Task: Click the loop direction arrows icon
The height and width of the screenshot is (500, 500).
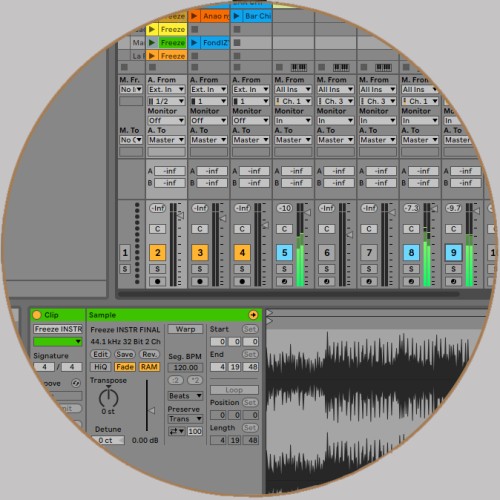Action: [177, 431]
